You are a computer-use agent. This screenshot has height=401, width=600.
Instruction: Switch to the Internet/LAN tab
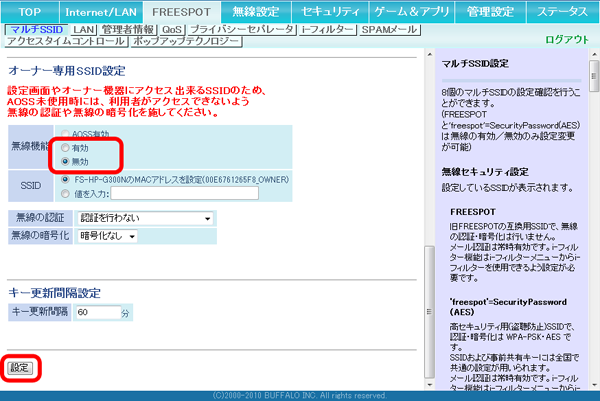point(101,12)
